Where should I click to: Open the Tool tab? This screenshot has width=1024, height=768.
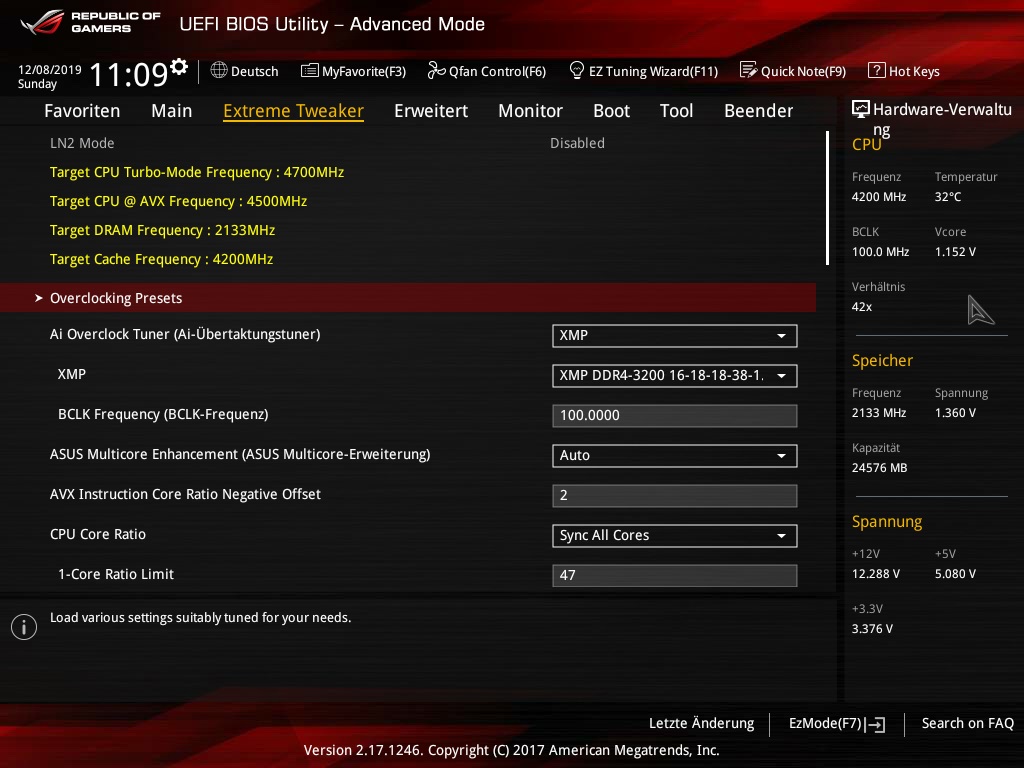tap(677, 111)
